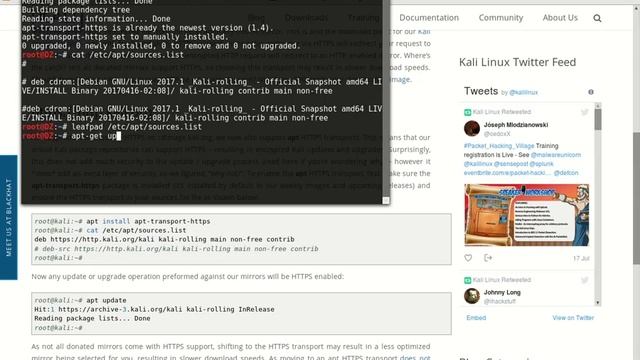Open the Documentation menu item
This screenshot has height=360, width=640.
pyautogui.click(x=429, y=18)
